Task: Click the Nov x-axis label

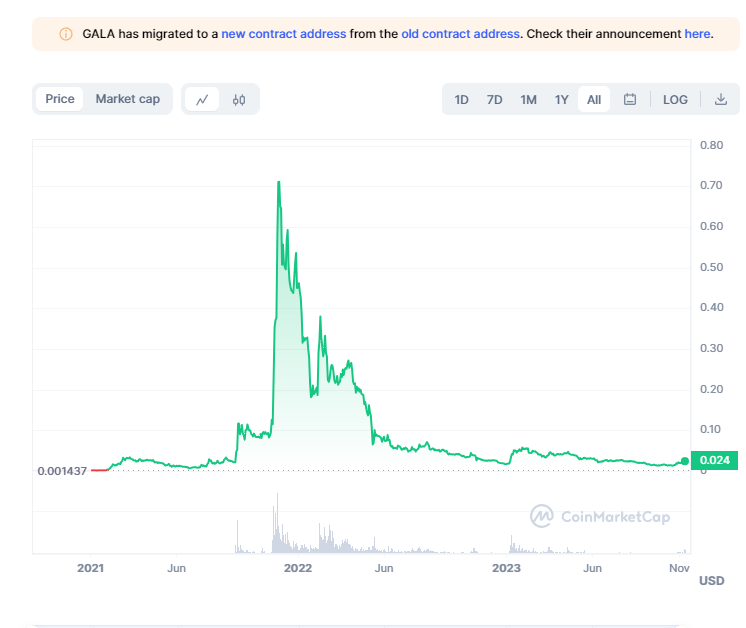Action: pyautogui.click(x=679, y=568)
